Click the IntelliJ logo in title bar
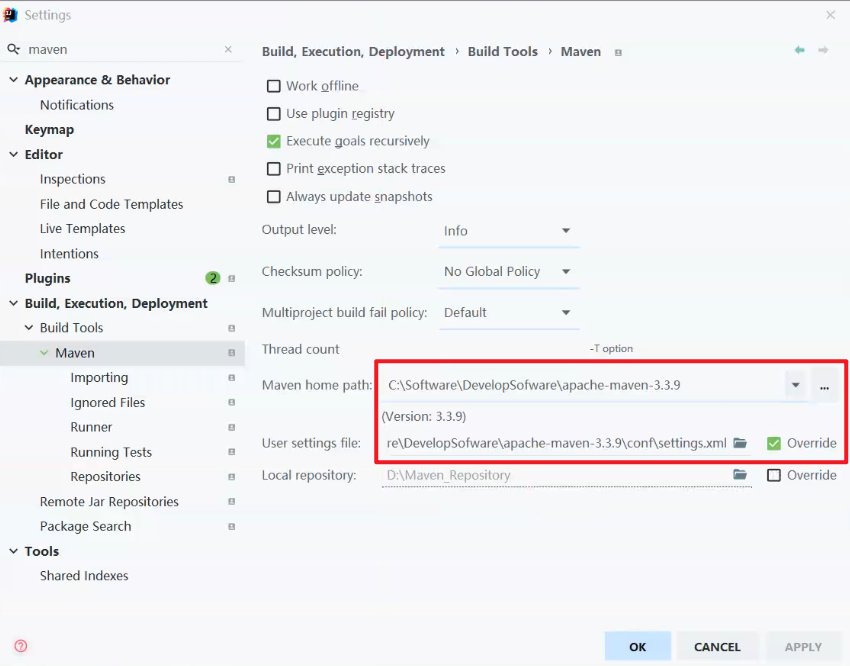 [10, 15]
